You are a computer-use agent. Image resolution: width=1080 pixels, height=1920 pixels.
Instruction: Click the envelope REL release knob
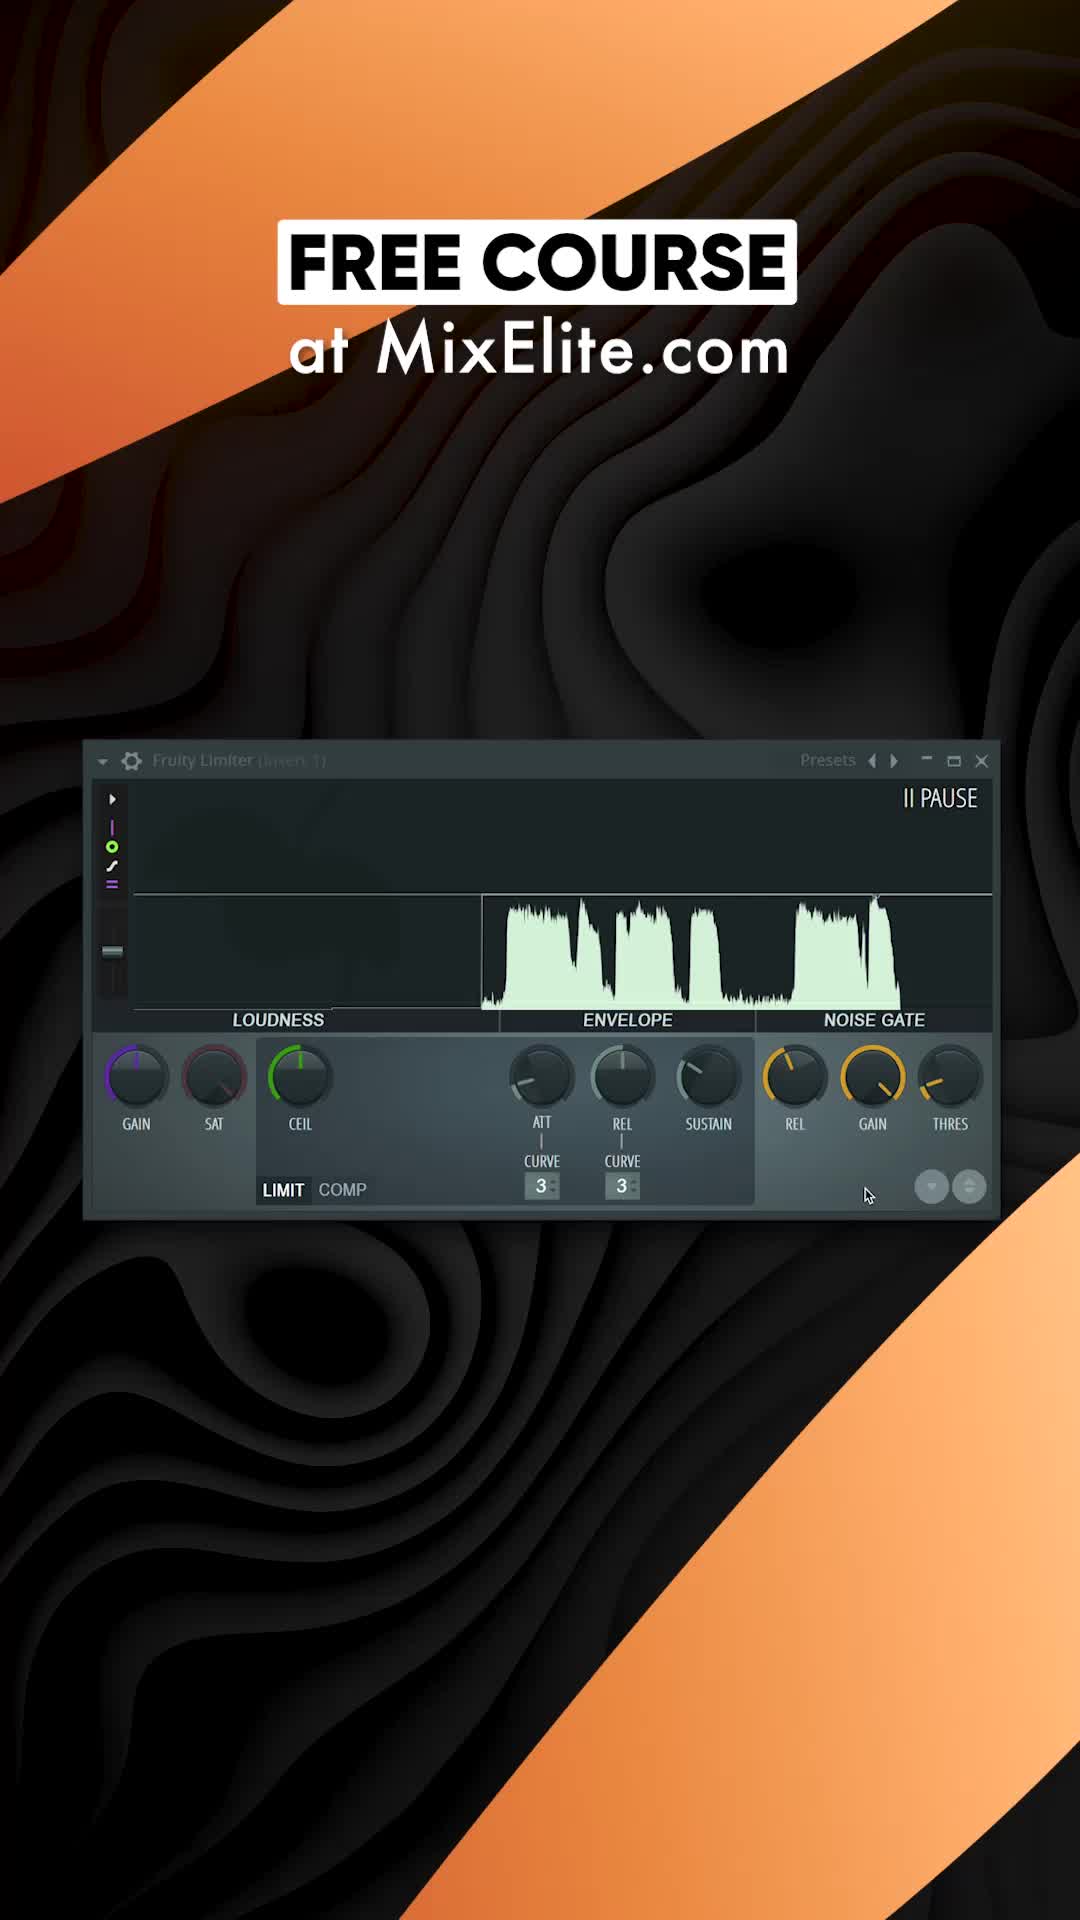pos(622,1077)
